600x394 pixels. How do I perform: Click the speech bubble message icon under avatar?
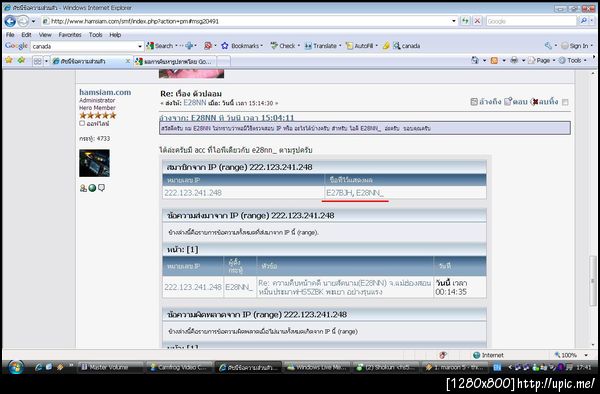[101, 188]
